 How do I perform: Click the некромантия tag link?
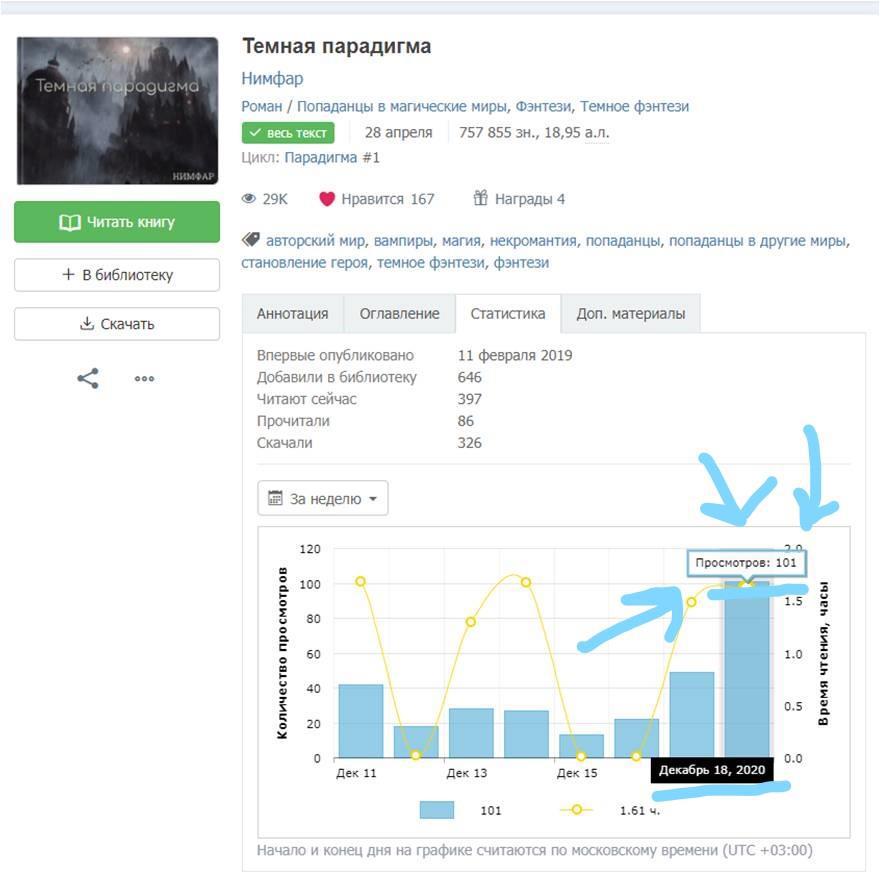533,241
